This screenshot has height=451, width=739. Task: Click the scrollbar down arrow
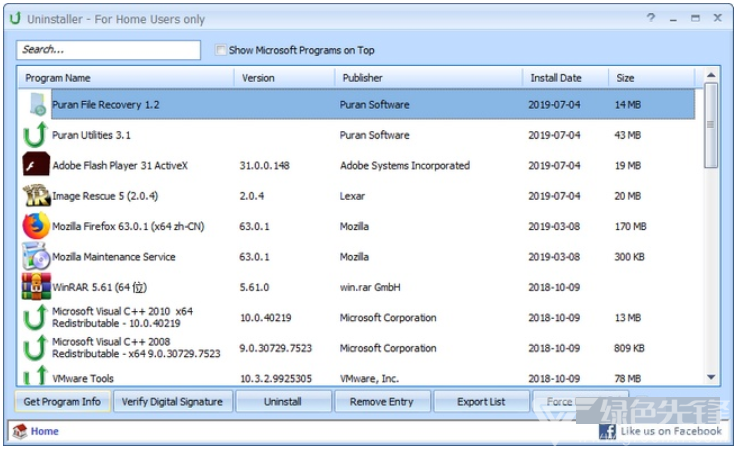click(x=711, y=377)
